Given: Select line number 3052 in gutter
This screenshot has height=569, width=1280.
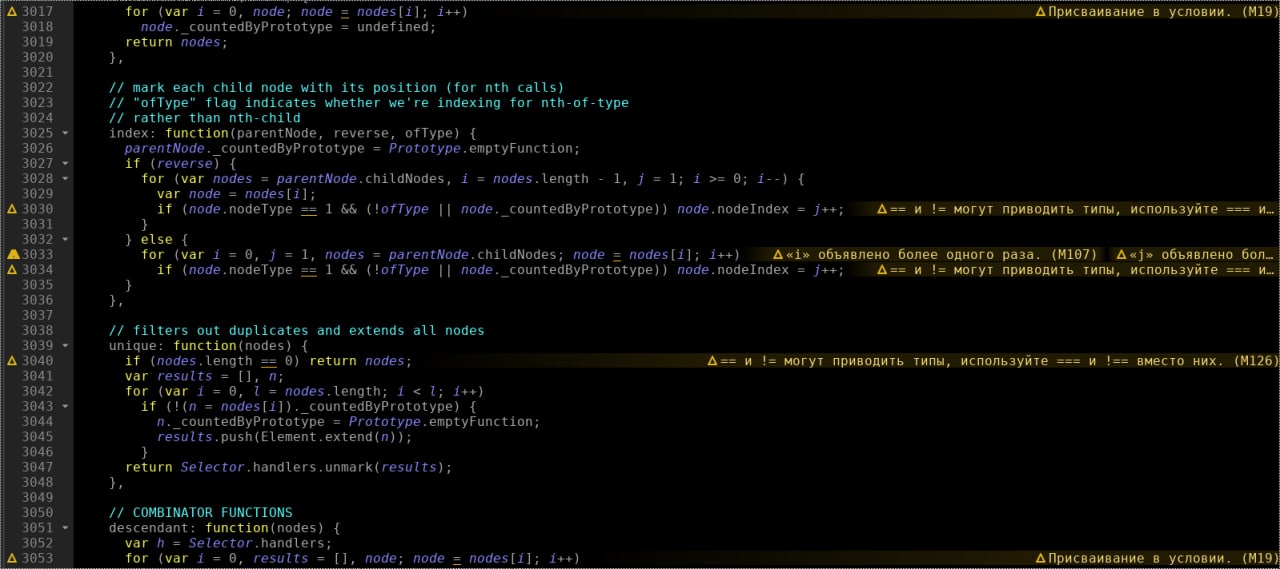Looking at the screenshot, I should click(x=37, y=543).
